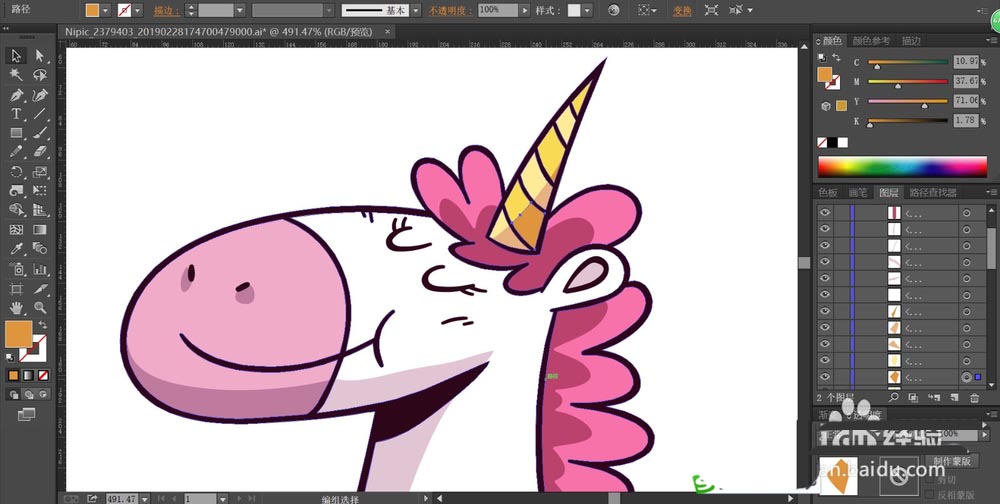Open the opacity slider arrow beside 100%
This screenshot has width=1000, height=504.
[x=525, y=10]
